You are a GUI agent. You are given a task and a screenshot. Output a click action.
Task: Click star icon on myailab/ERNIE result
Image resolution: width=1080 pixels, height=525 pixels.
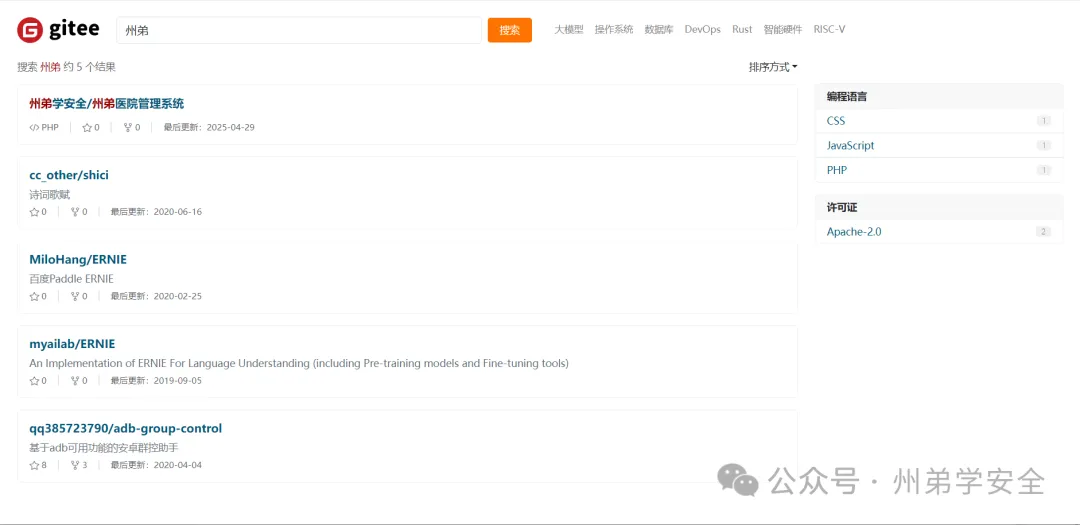tap(34, 381)
